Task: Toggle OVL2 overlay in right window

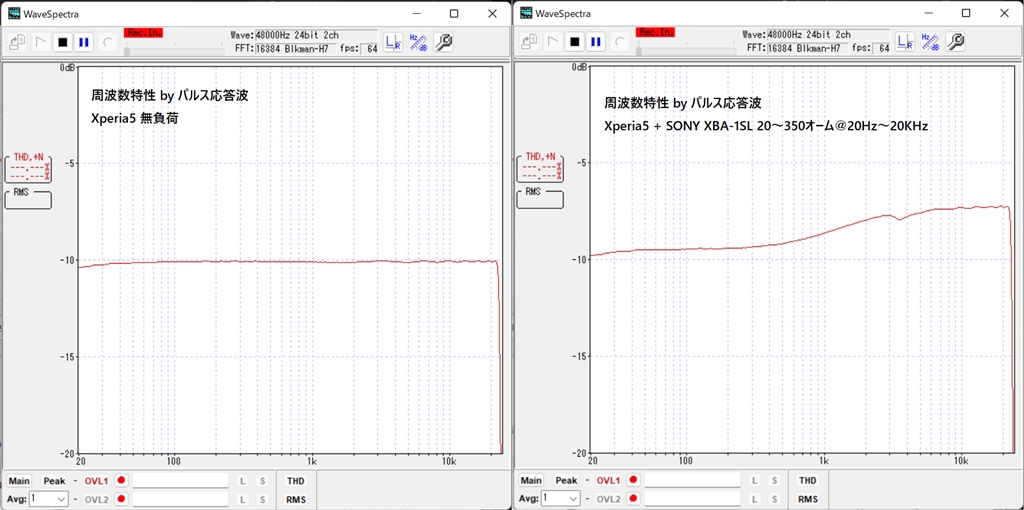Action: pyautogui.click(x=609, y=499)
